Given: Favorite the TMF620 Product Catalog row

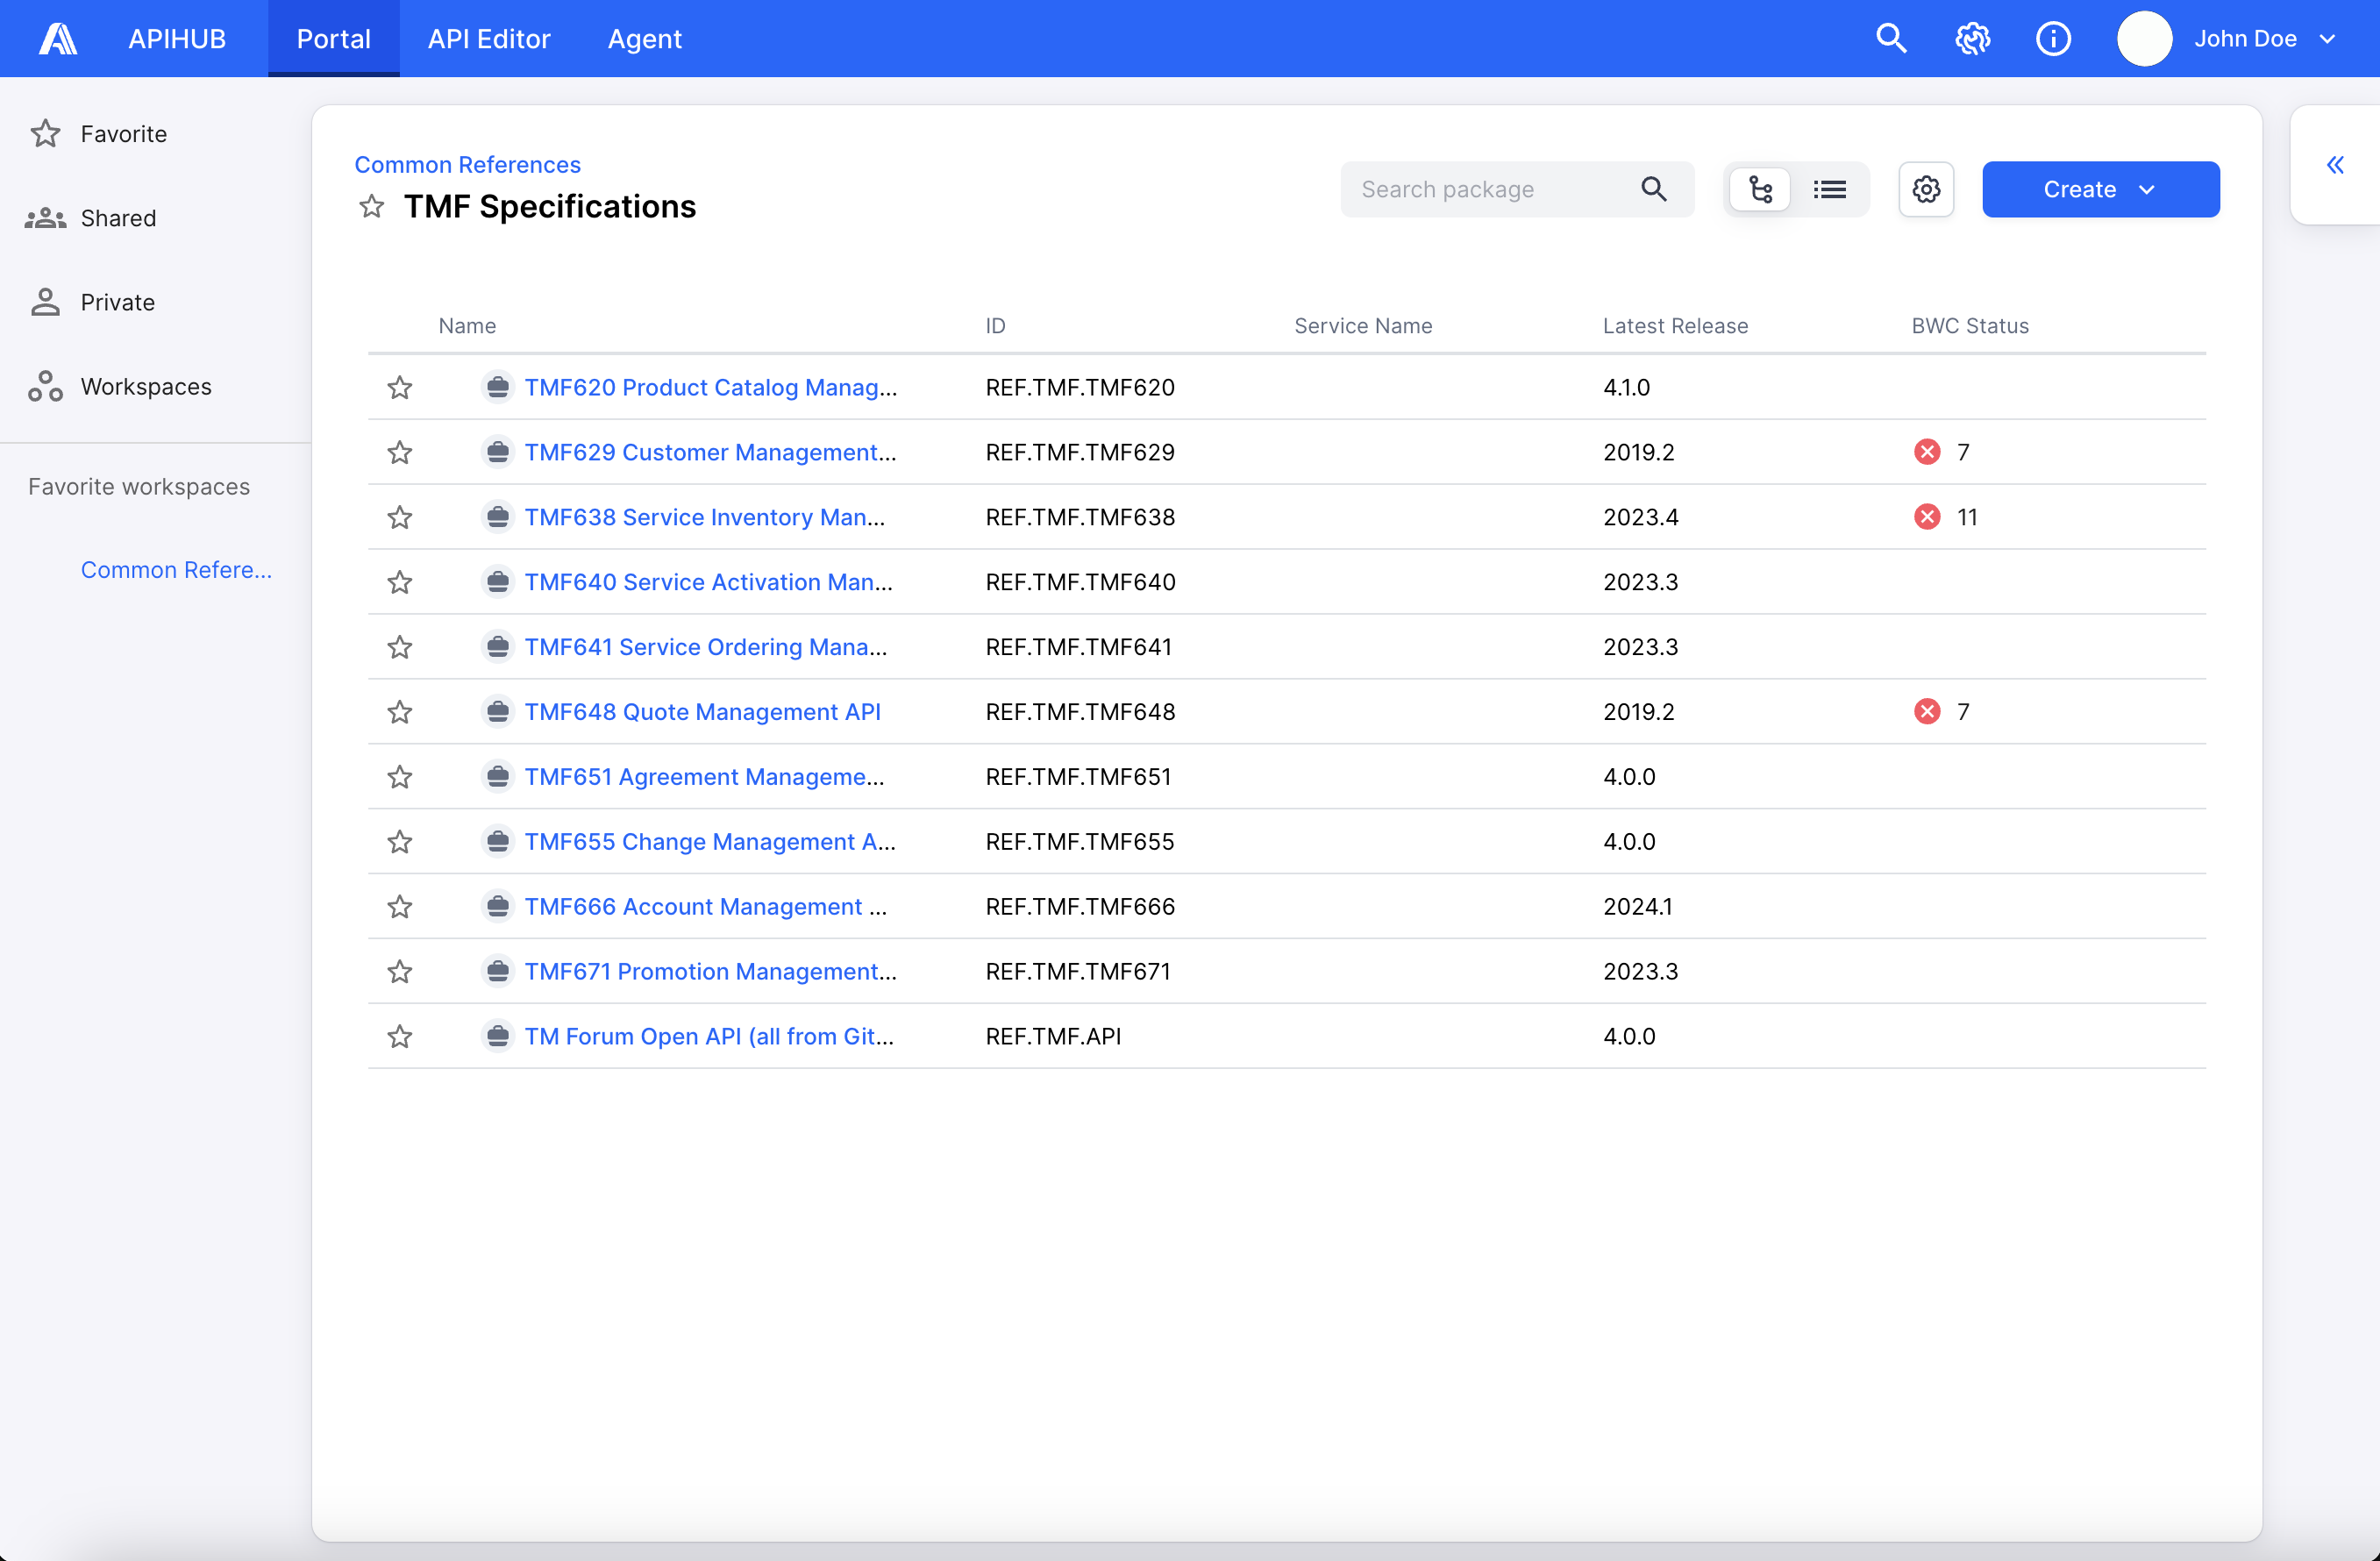Looking at the screenshot, I should click(400, 387).
